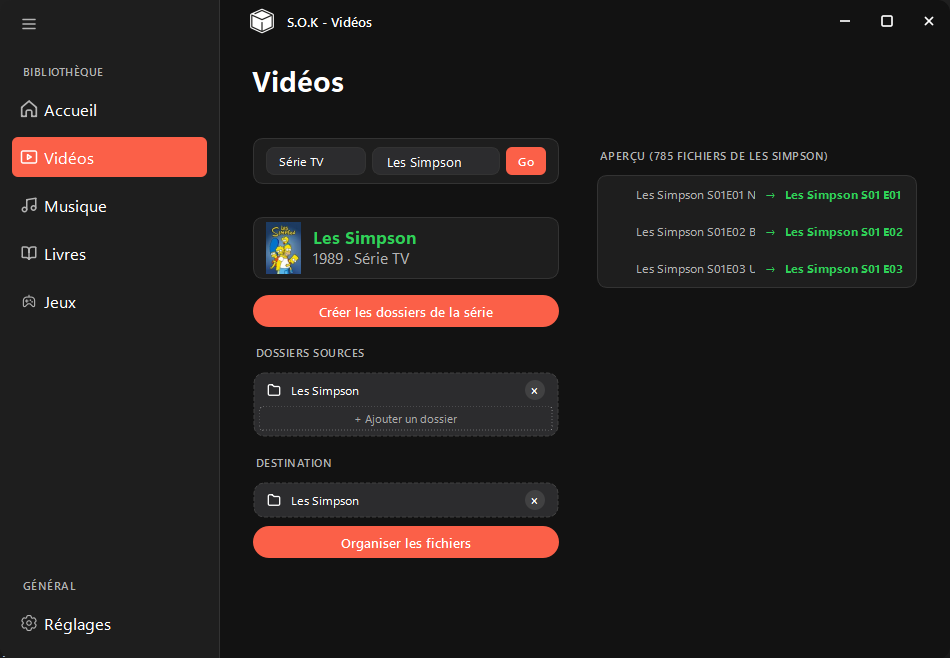This screenshot has width=950, height=658.
Task: Open the Jeux section
Action: tap(110, 302)
